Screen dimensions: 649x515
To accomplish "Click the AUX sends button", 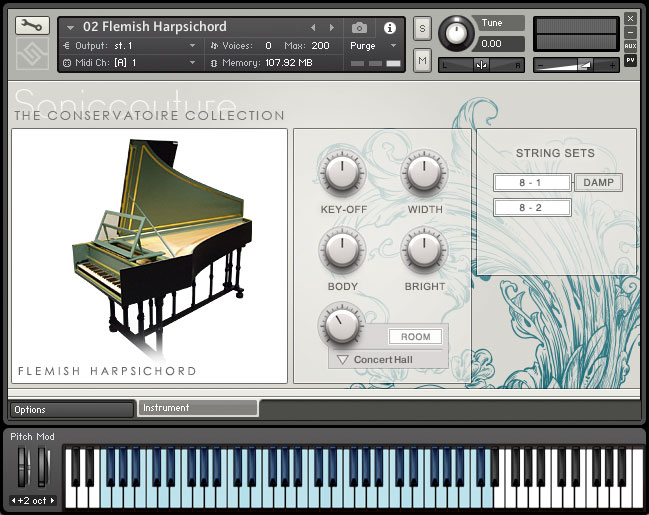I will (630, 46).
